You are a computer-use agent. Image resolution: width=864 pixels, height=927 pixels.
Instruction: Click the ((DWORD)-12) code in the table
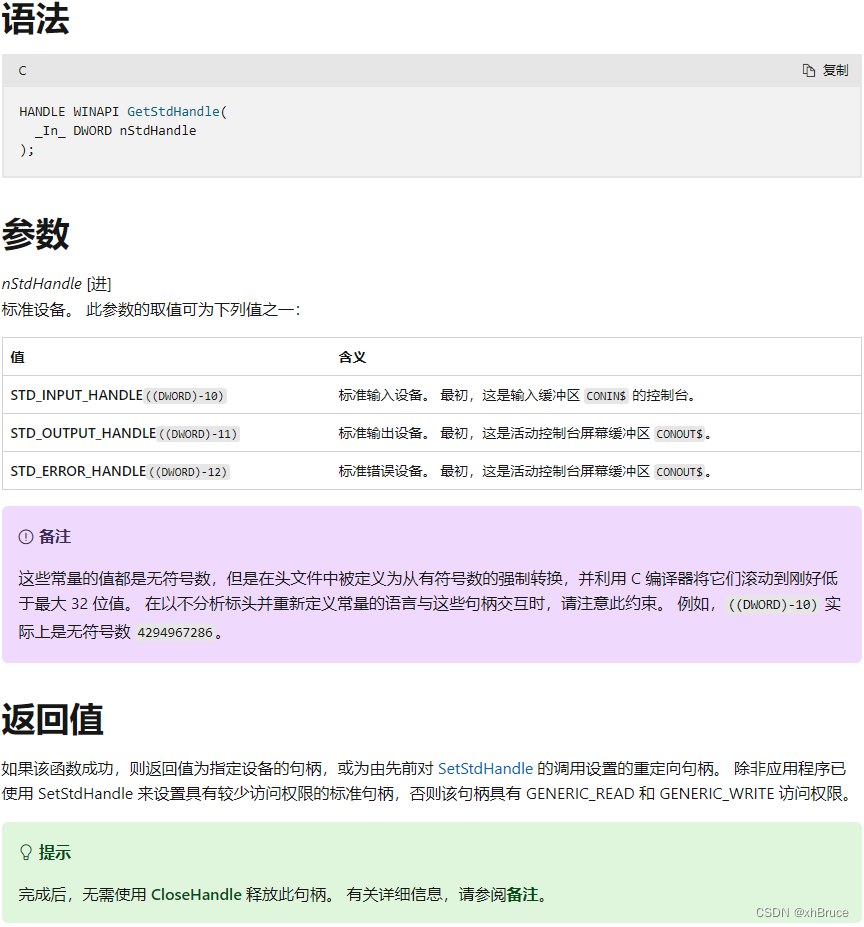189,472
